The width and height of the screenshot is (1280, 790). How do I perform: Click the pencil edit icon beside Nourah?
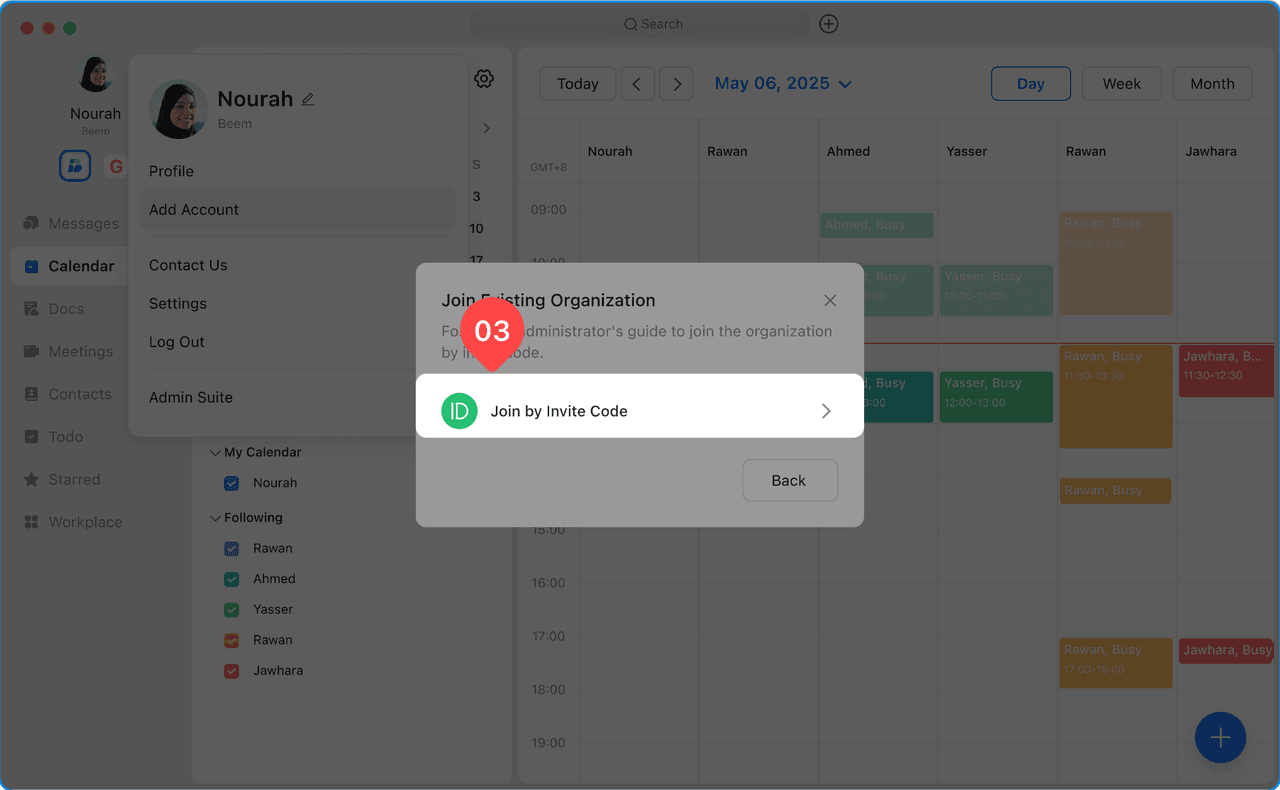coord(308,99)
